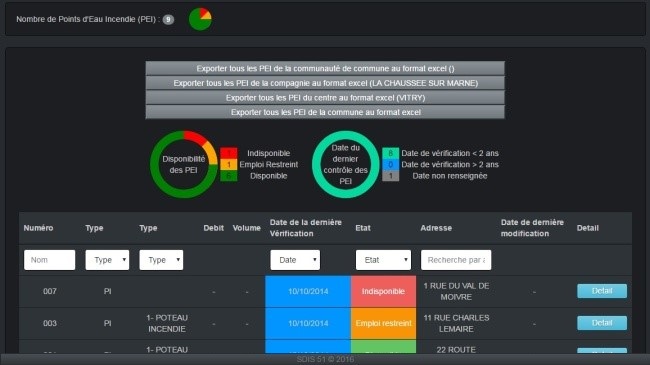Export all PEI du centre (VITRY)
The image size is (650, 365).
tap(325, 97)
